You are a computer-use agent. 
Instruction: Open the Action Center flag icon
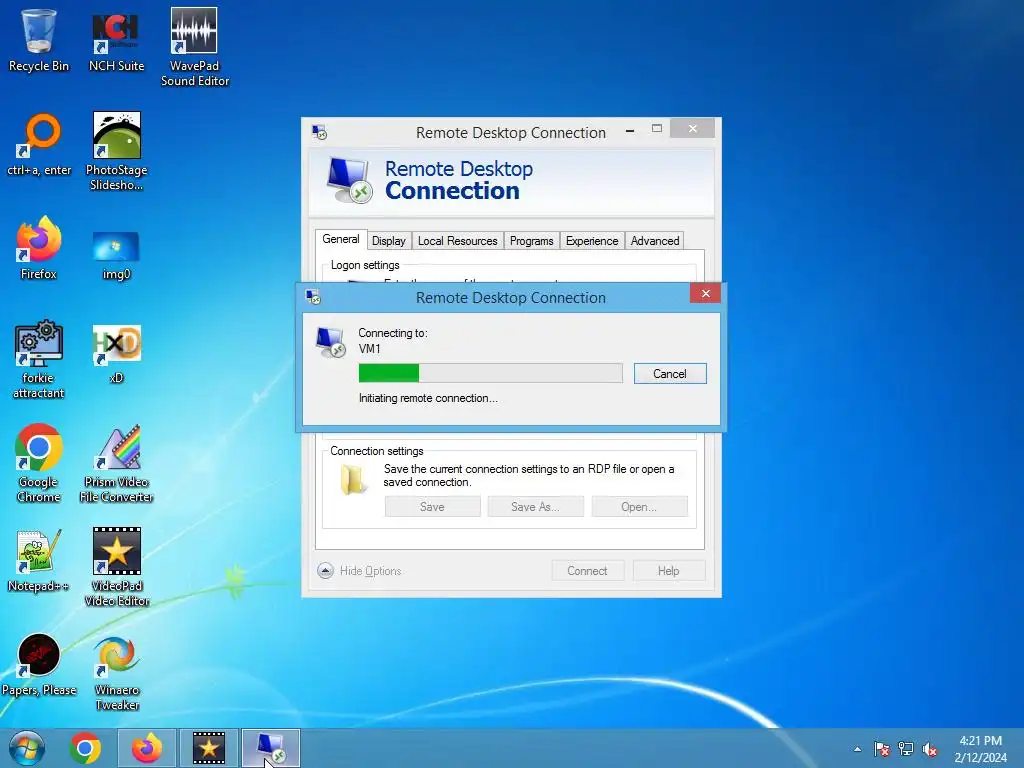[882, 749]
